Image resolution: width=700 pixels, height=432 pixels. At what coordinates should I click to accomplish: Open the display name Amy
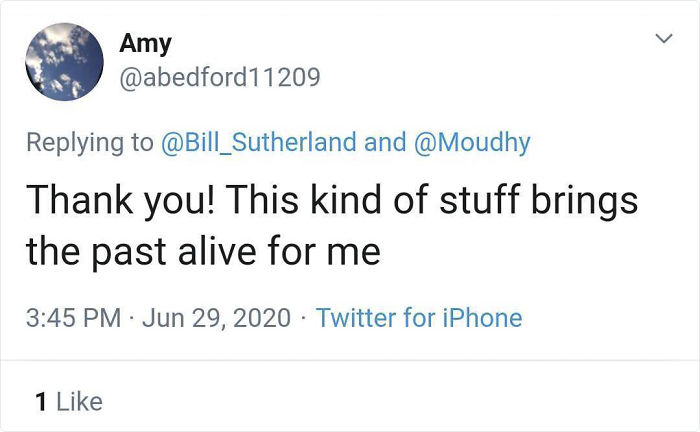(145, 44)
